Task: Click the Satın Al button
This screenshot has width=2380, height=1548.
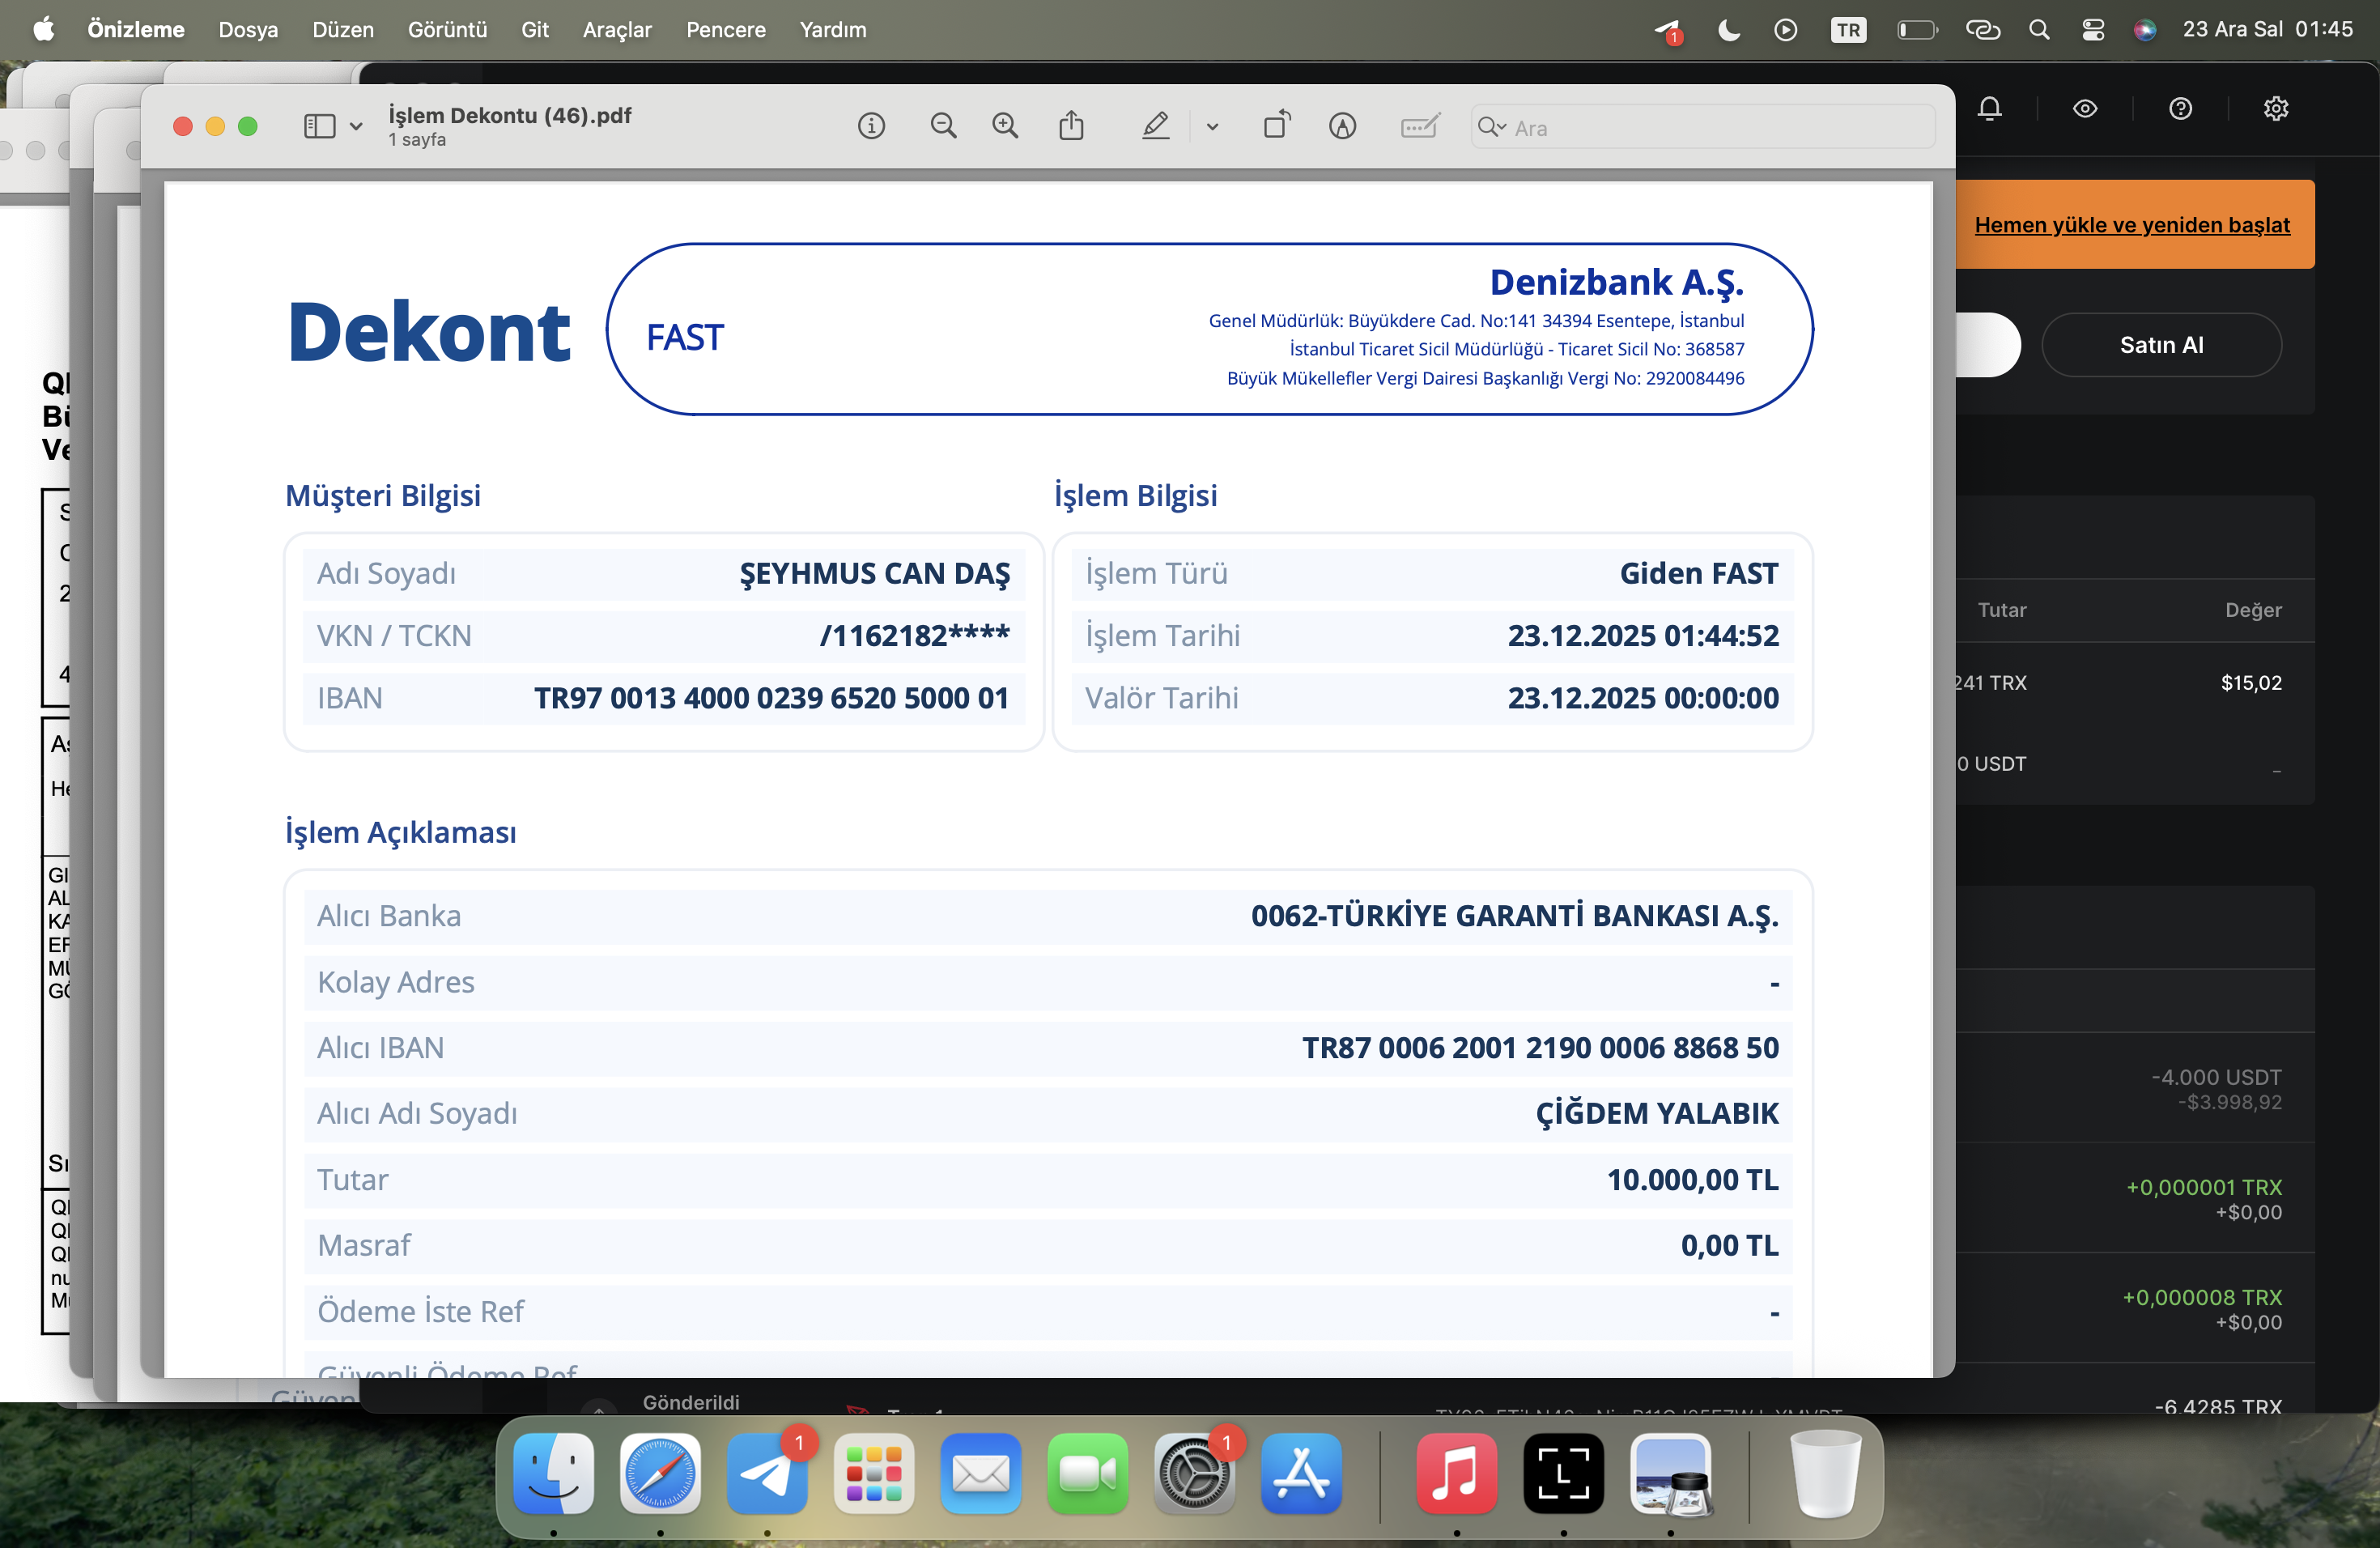Action: (2161, 345)
